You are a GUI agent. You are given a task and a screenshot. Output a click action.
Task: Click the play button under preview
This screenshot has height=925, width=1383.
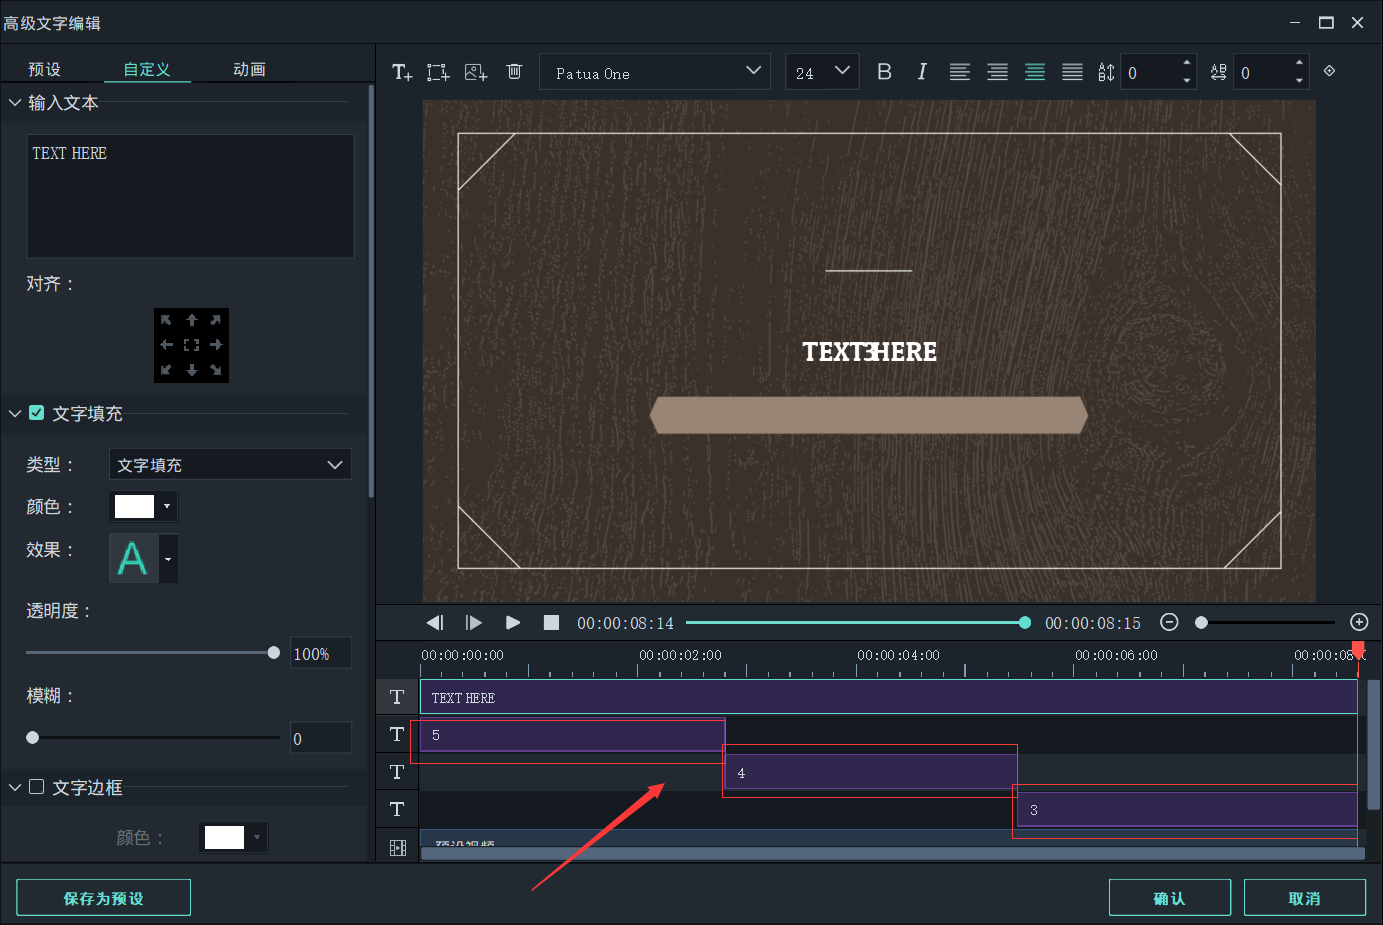tap(513, 623)
